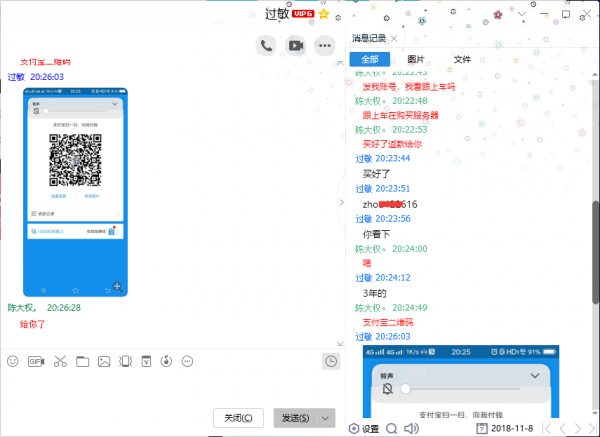Click record header 过敏 20:24:12
Viewport: 600px width, 437px height.
[383, 278]
